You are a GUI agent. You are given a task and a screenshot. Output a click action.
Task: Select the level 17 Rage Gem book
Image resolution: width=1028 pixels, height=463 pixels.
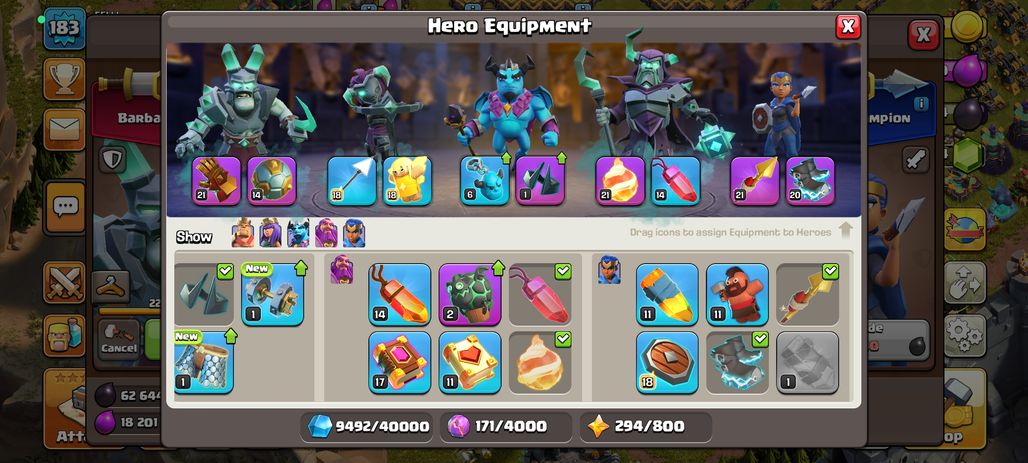(x=399, y=362)
